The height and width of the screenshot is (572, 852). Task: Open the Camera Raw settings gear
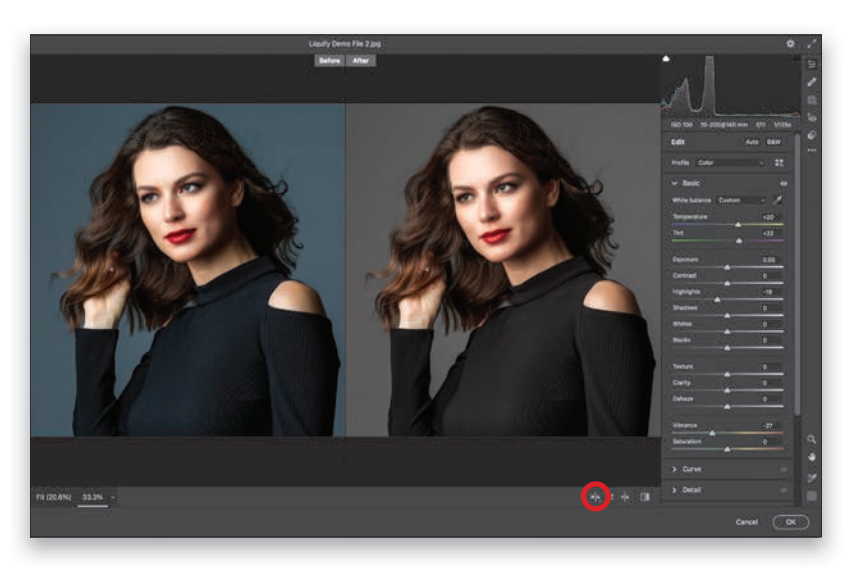[x=790, y=44]
